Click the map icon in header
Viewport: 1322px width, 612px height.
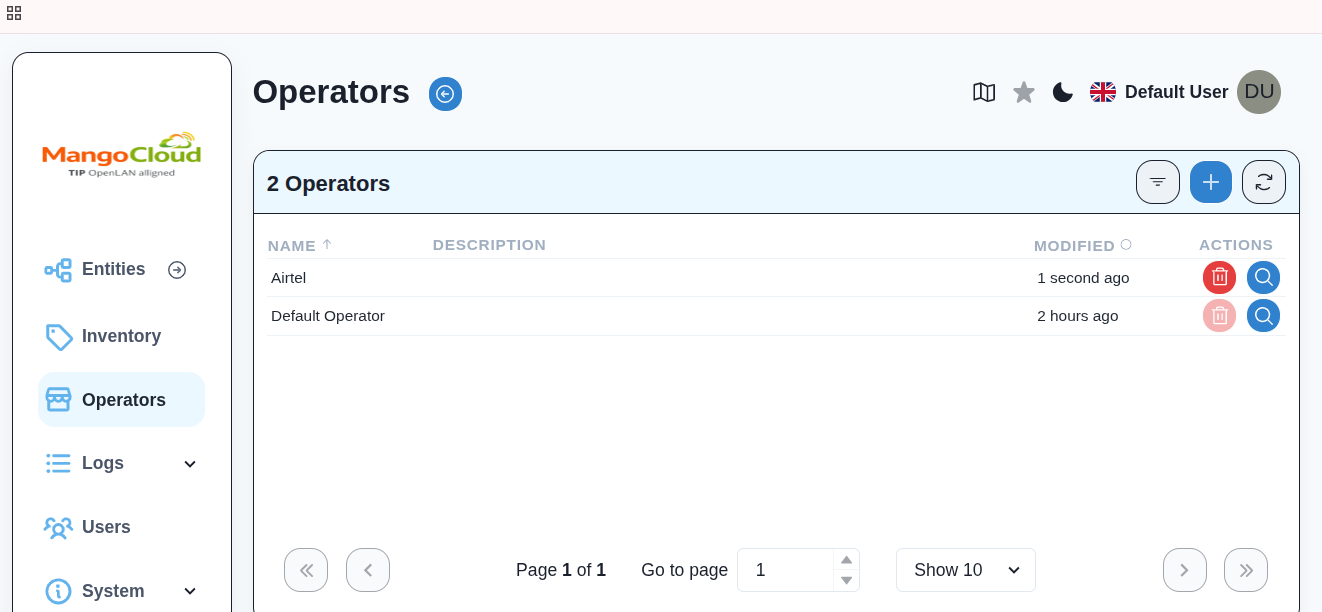click(x=984, y=92)
